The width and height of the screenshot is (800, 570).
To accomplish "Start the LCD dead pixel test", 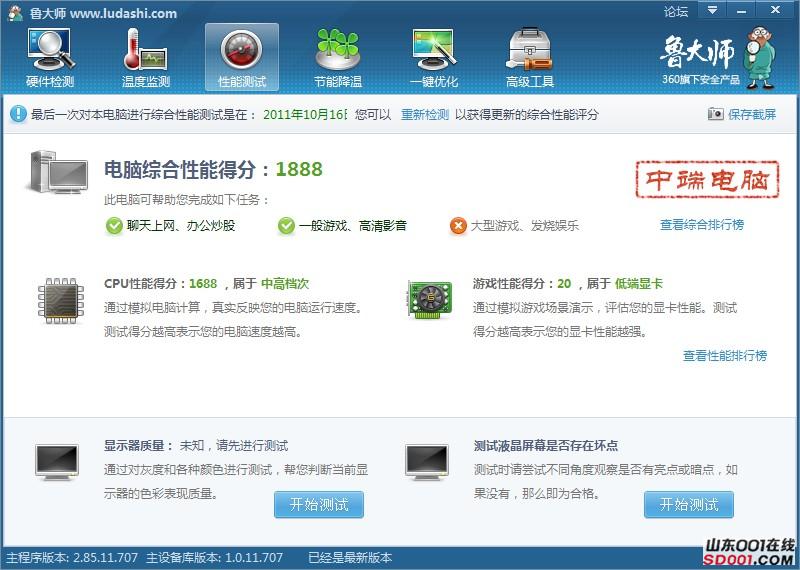I will tap(689, 505).
